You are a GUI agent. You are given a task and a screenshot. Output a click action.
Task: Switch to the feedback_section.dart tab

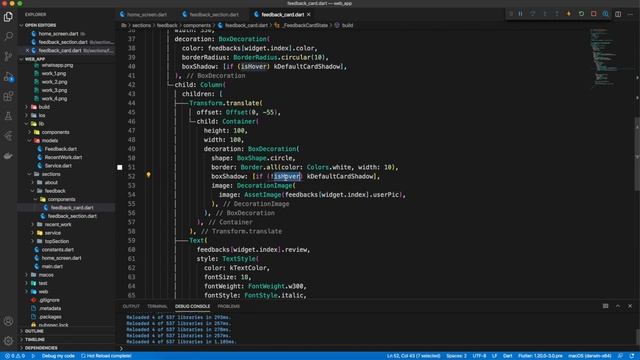(x=211, y=14)
